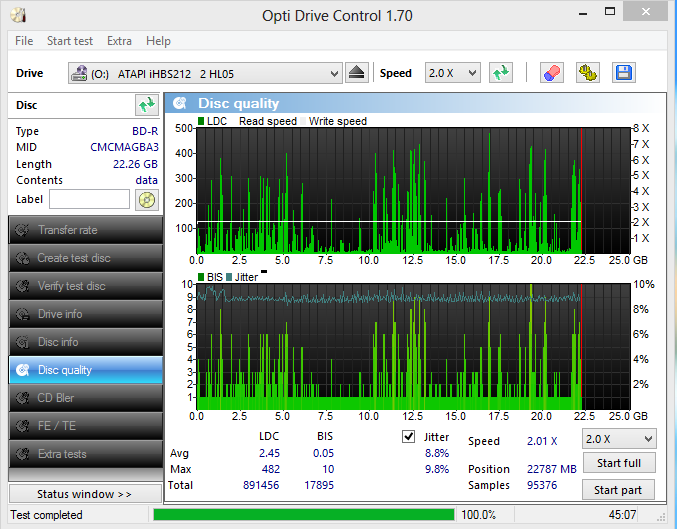Viewport: 677px width, 529px height.
Task: Click Disc info sidebar icon
Action: point(22,342)
